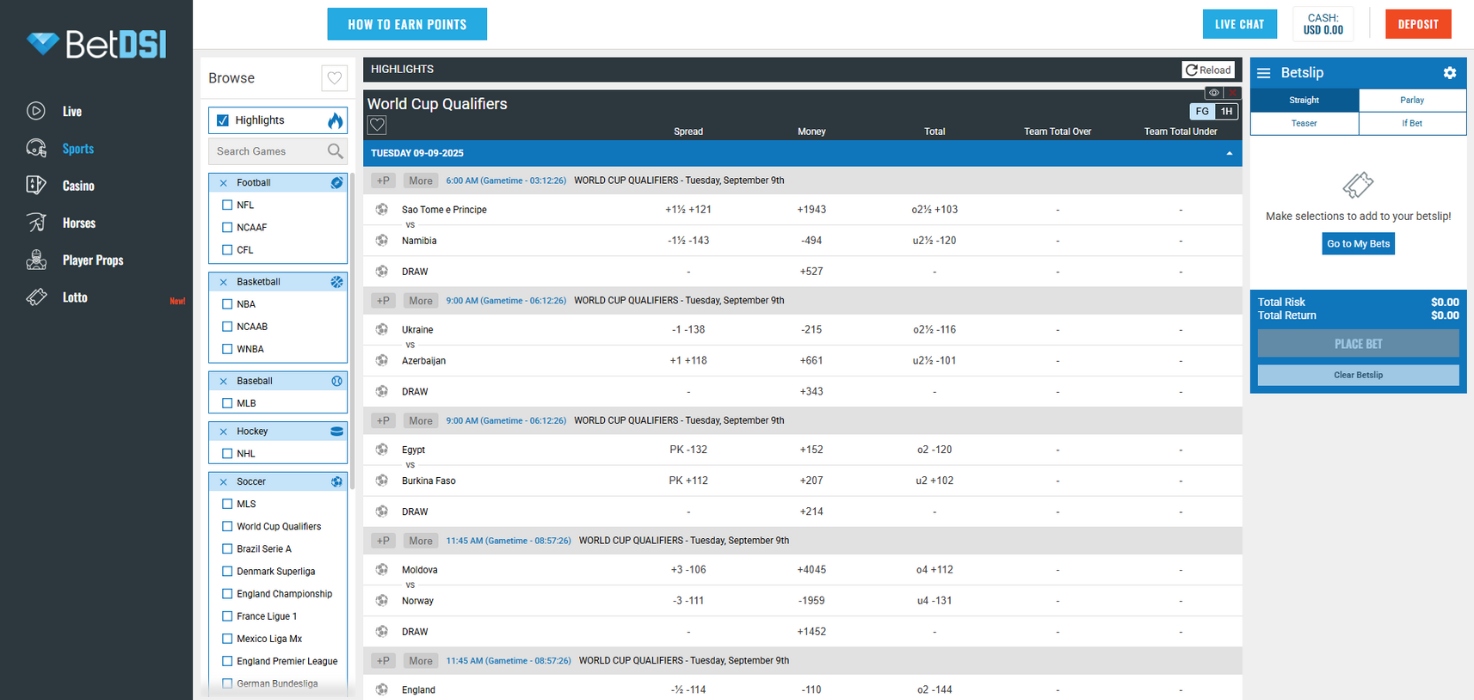
Task: Click the soccer ball icon beside Egypt
Action: tap(381, 449)
